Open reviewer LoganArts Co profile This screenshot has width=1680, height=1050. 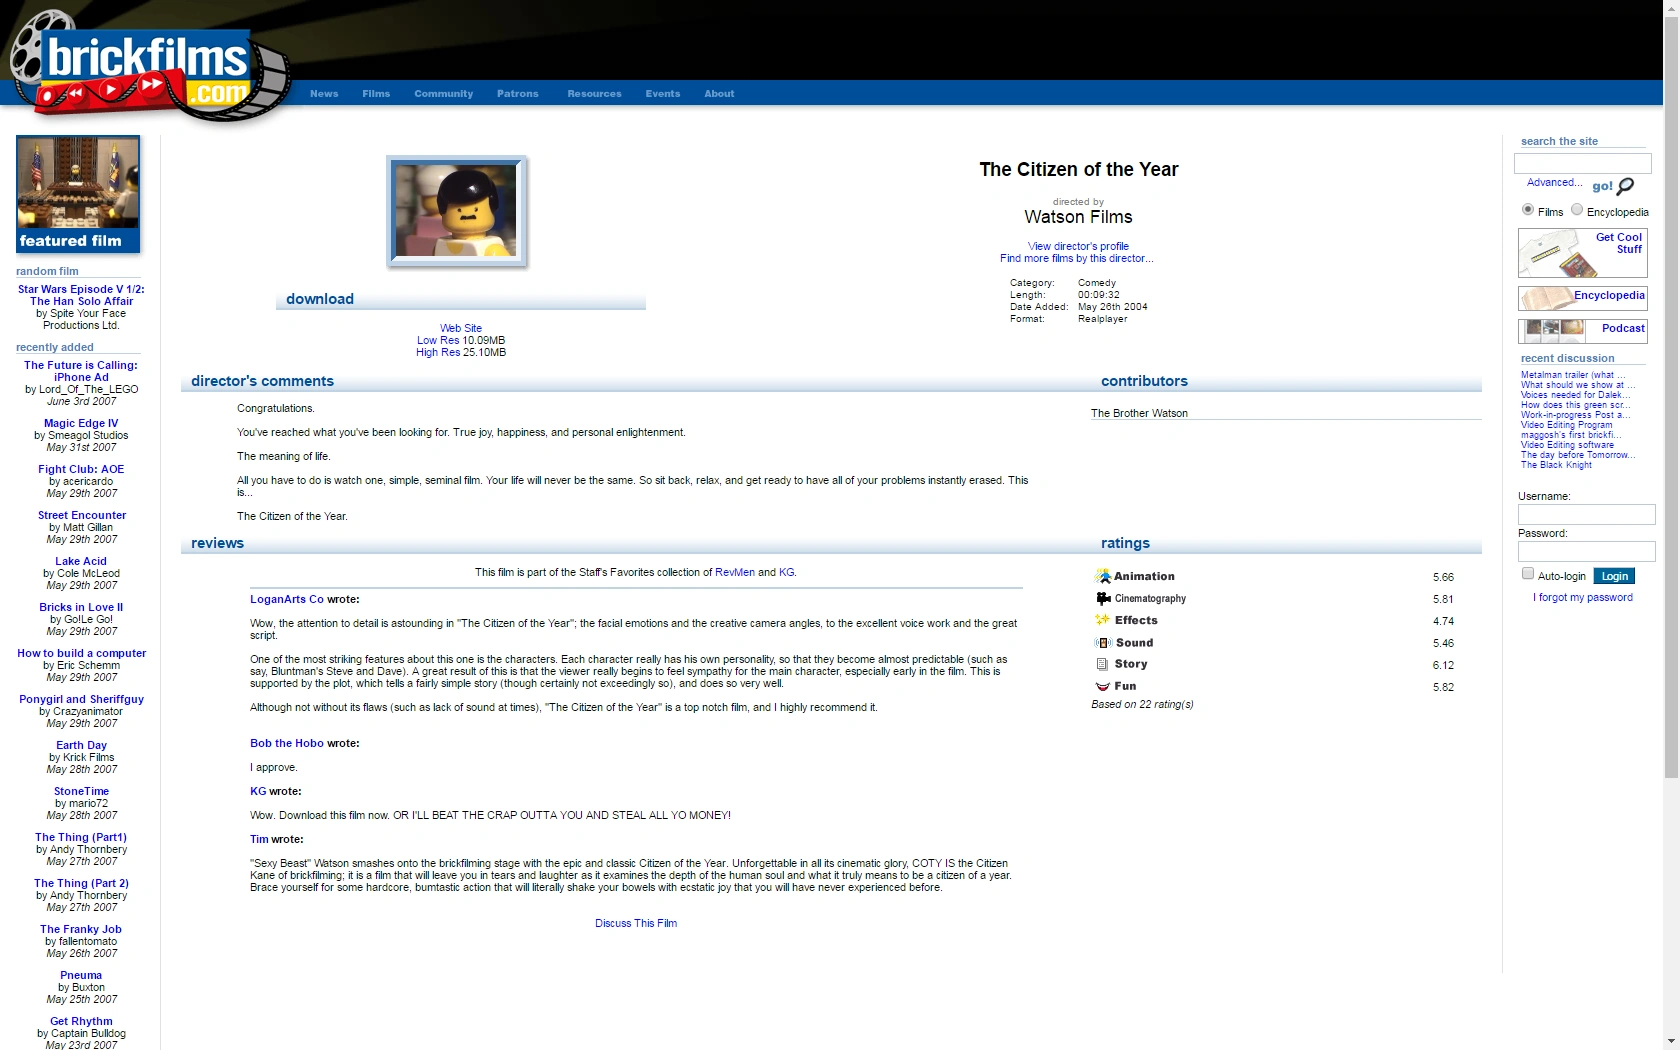point(287,599)
